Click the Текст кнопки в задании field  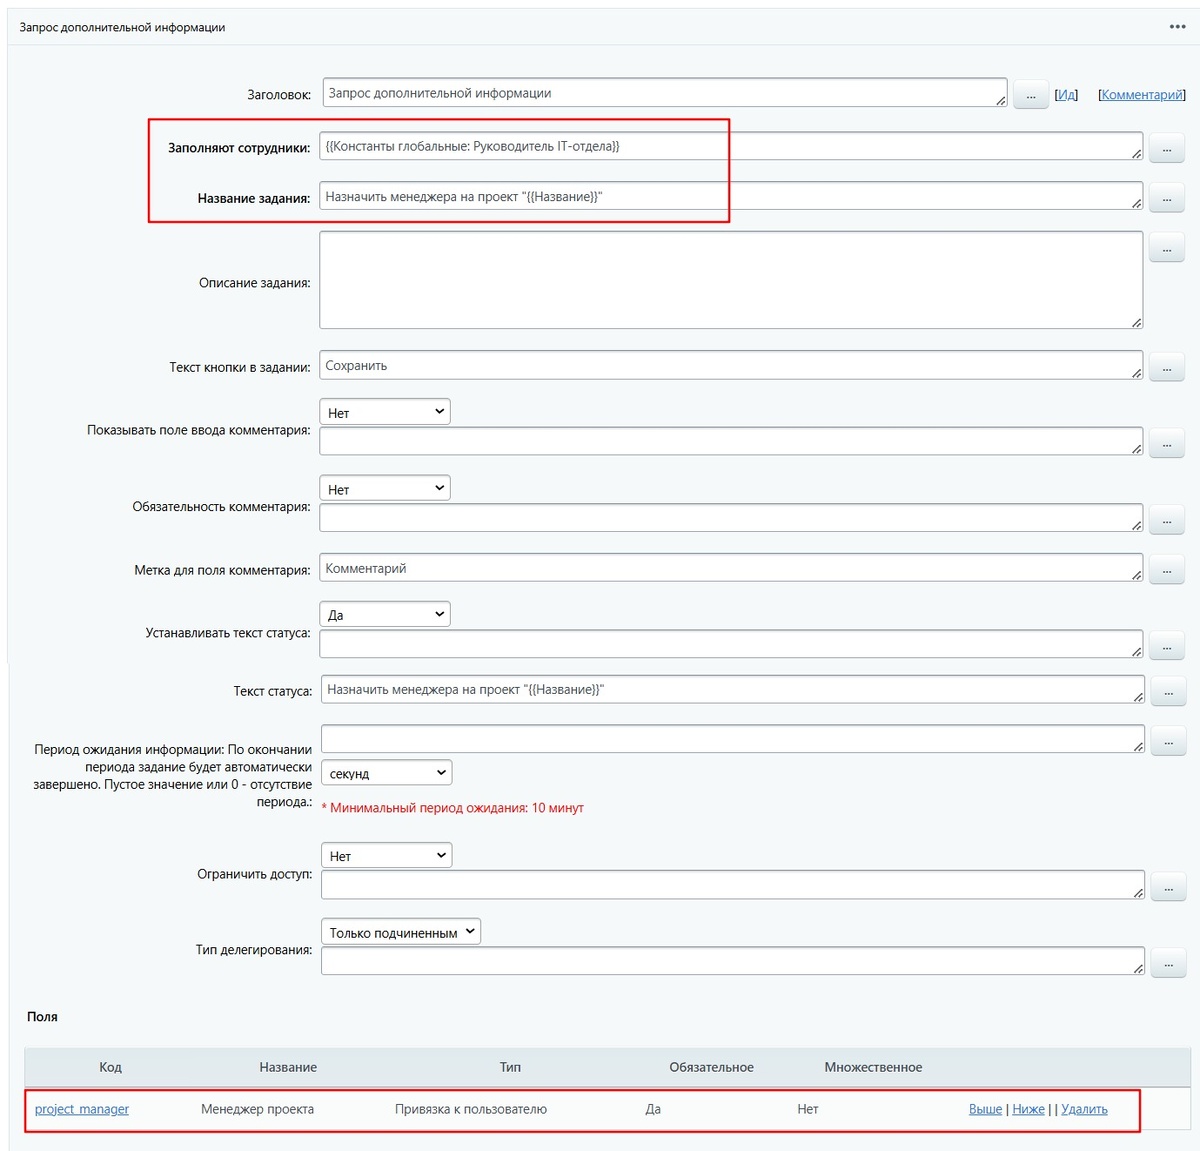point(731,365)
